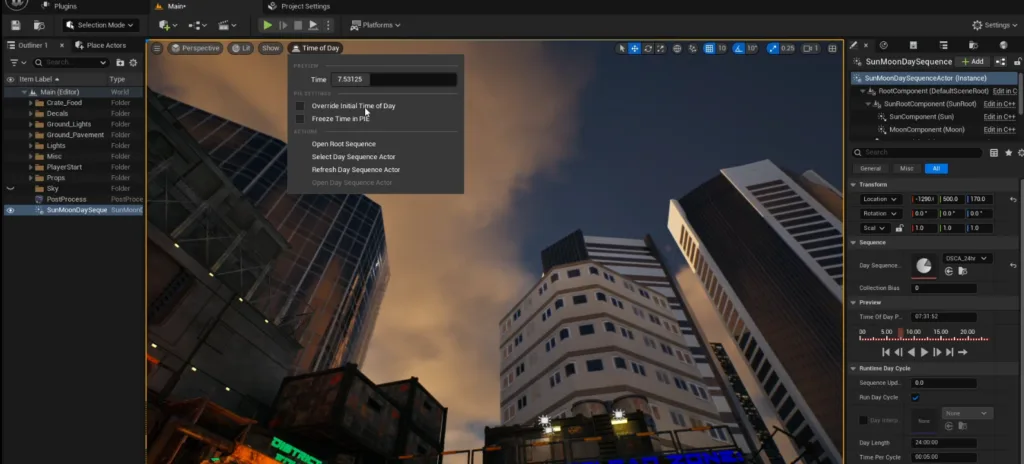
Task: Click the Time Of Day preview timeline ruler
Action: click(924, 335)
